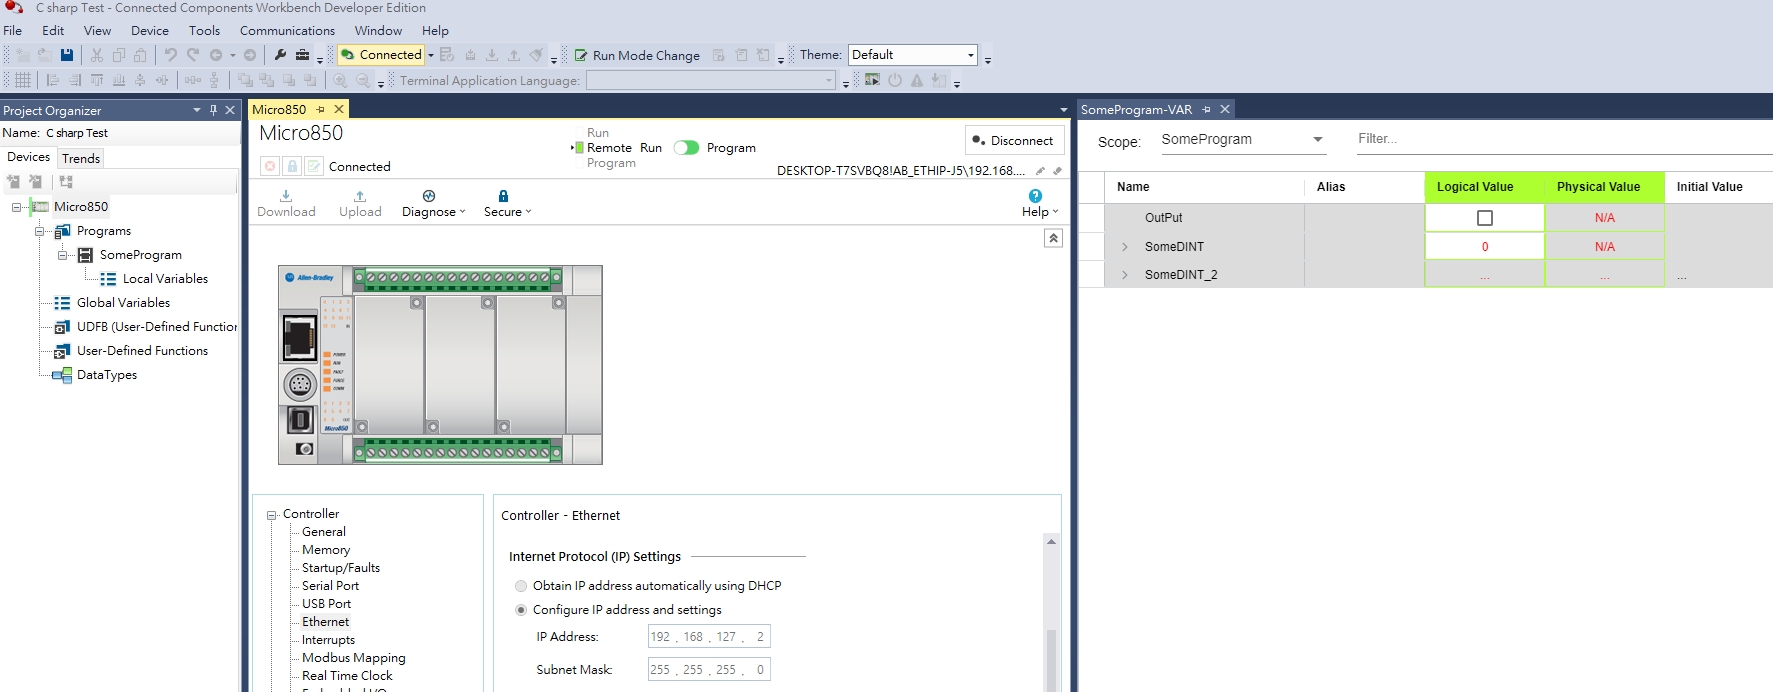Select Global Variables in project tree
Screen dimensions: 1773x692
click(x=123, y=303)
